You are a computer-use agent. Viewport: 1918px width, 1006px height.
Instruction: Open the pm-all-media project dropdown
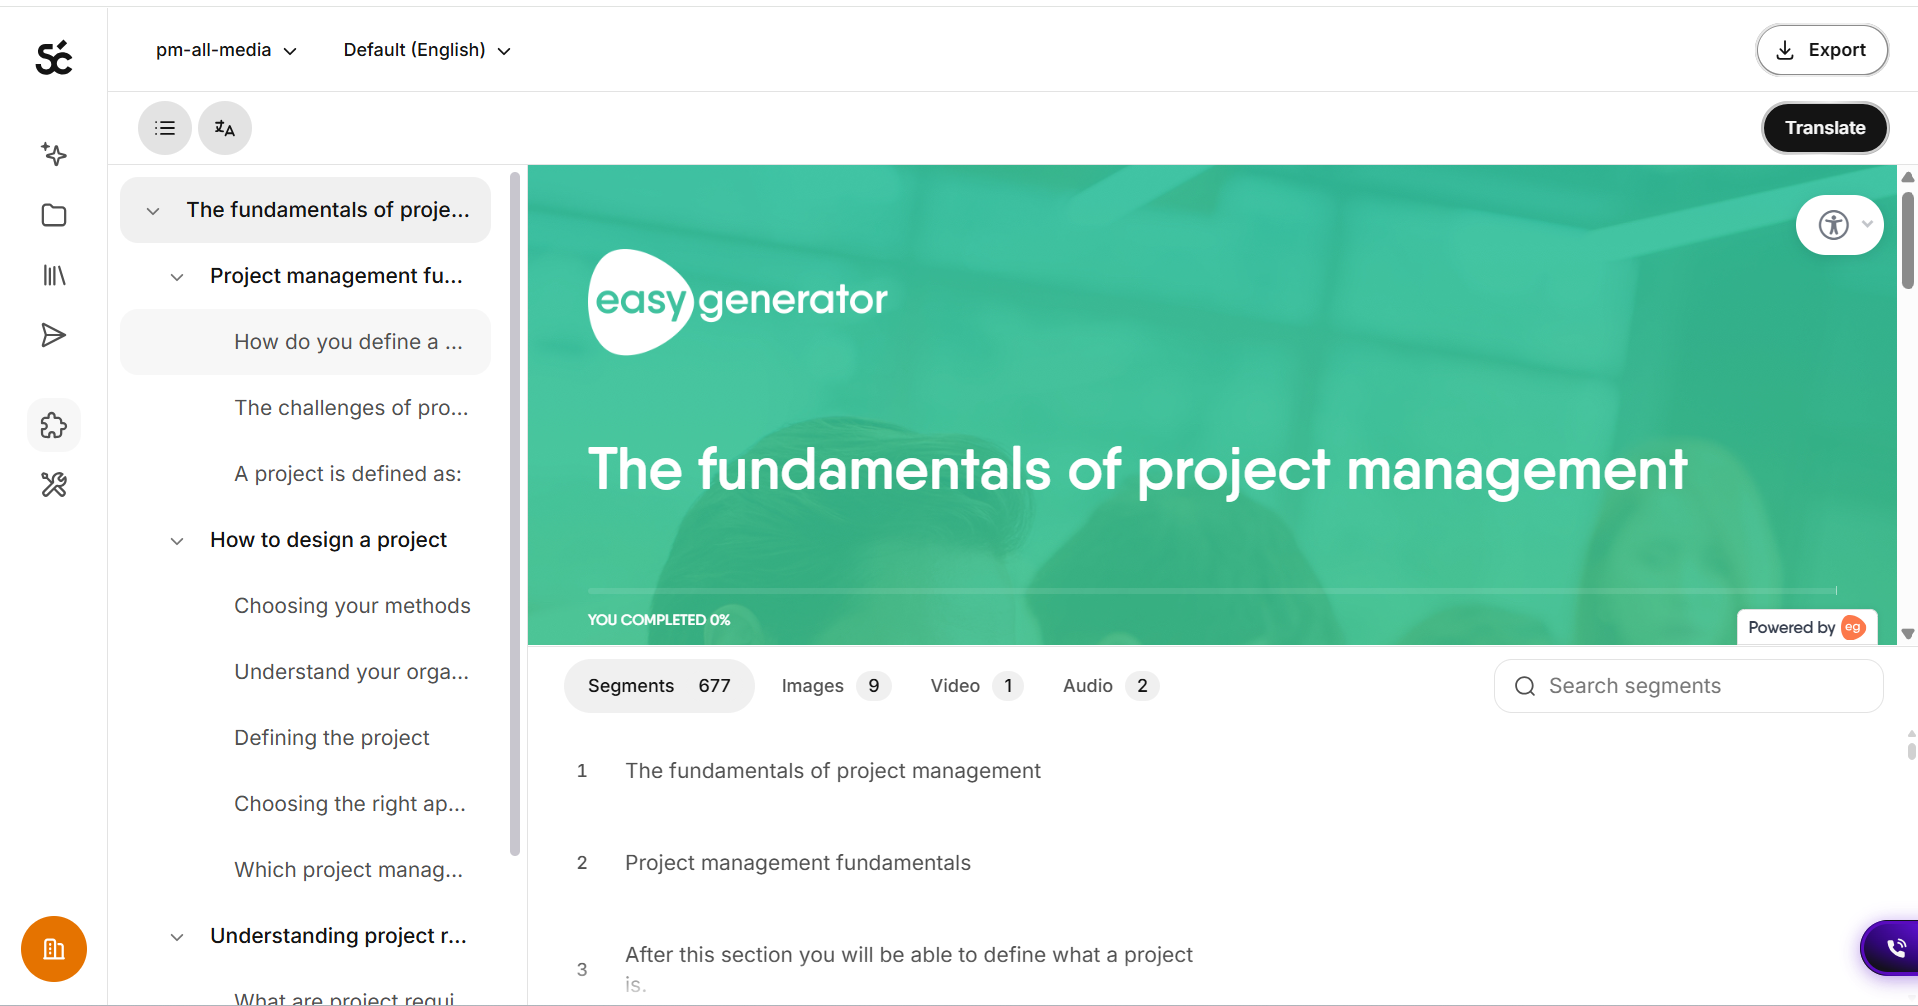coord(226,50)
